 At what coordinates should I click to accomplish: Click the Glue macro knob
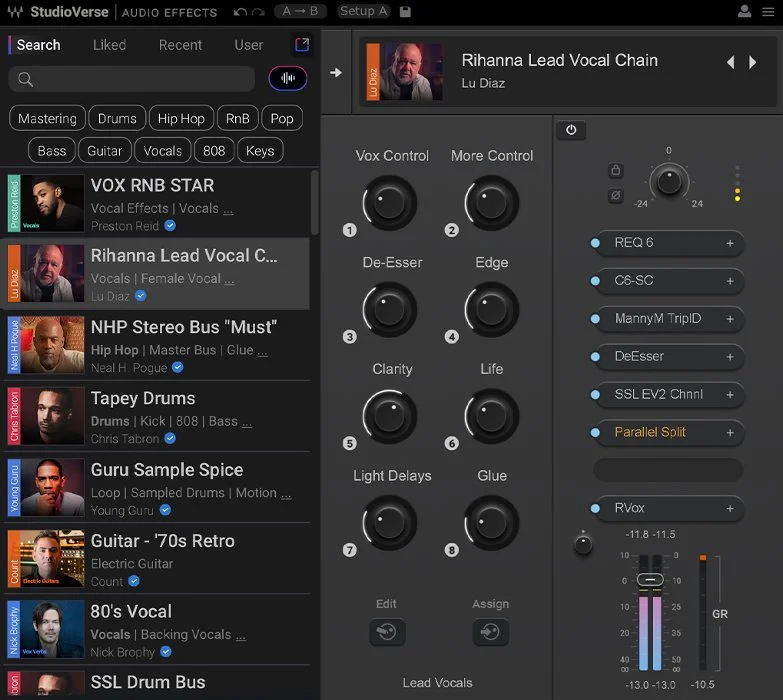[x=492, y=523]
